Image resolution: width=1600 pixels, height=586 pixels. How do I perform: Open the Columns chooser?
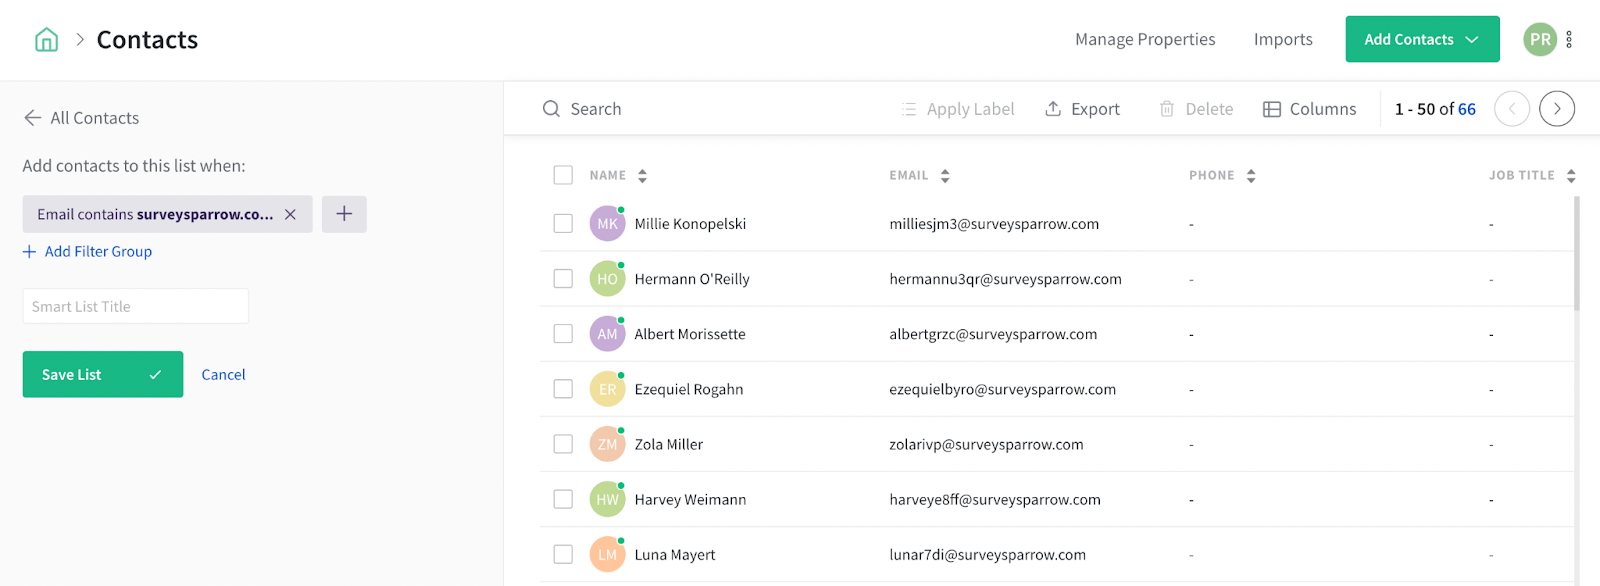click(x=1309, y=109)
